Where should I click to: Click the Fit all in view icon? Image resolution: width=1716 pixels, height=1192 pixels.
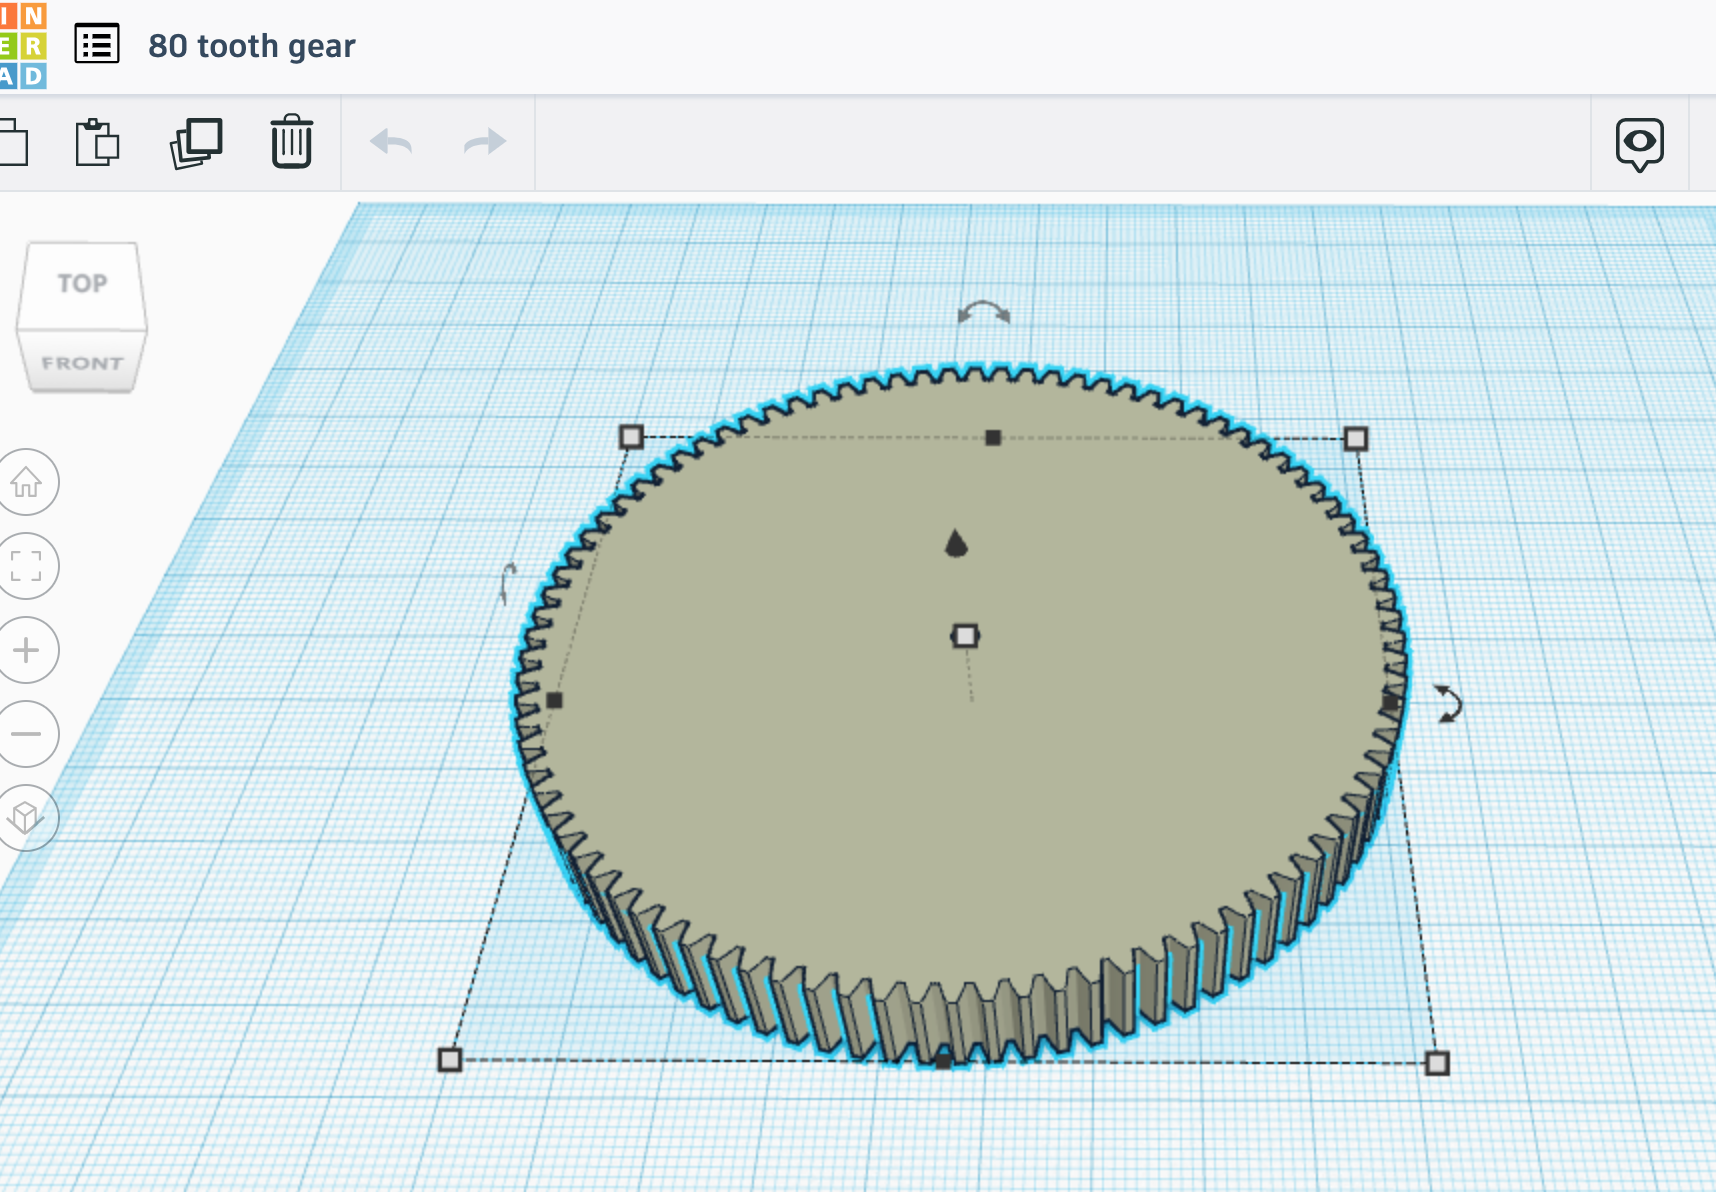coord(27,565)
